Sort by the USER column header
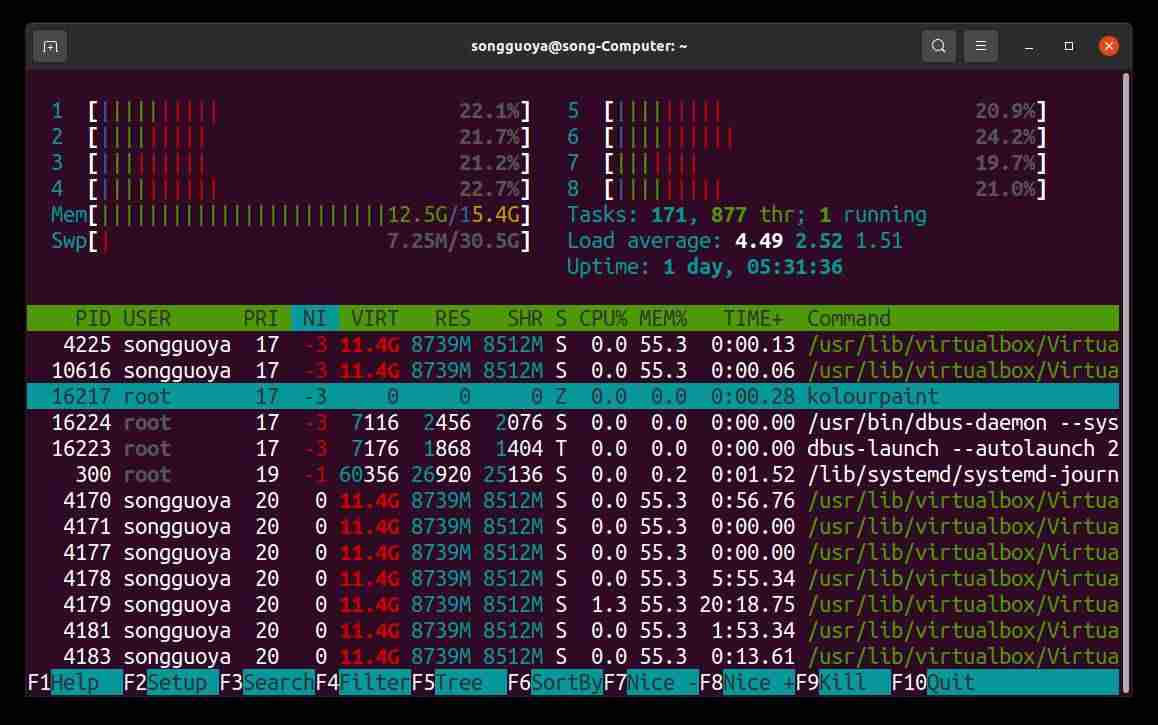The width and height of the screenshot is (1158, 725). (x=147, y=319)
